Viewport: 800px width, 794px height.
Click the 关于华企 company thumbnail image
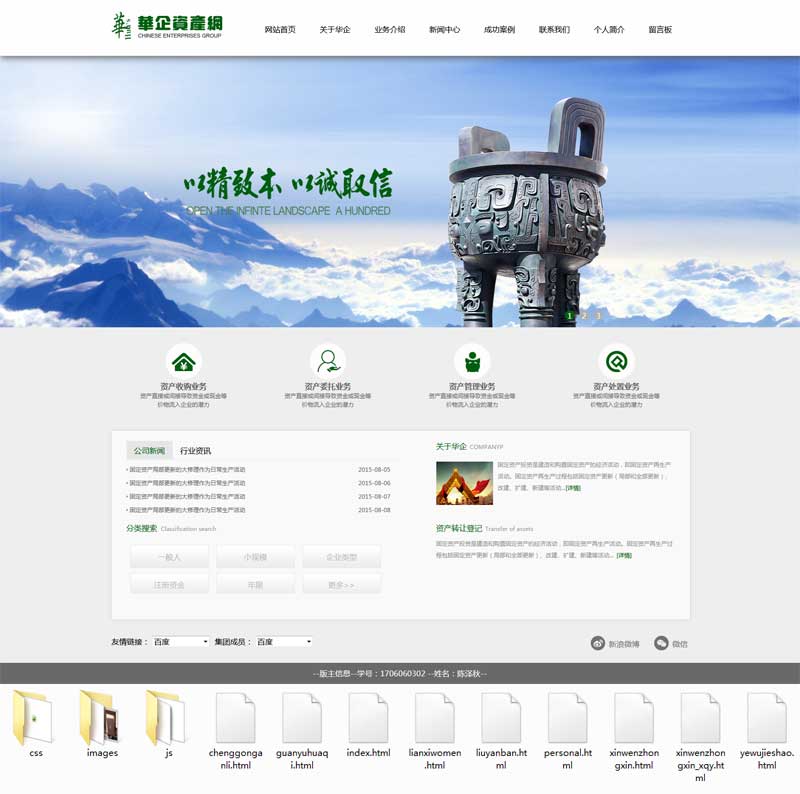tap(464, 482)
